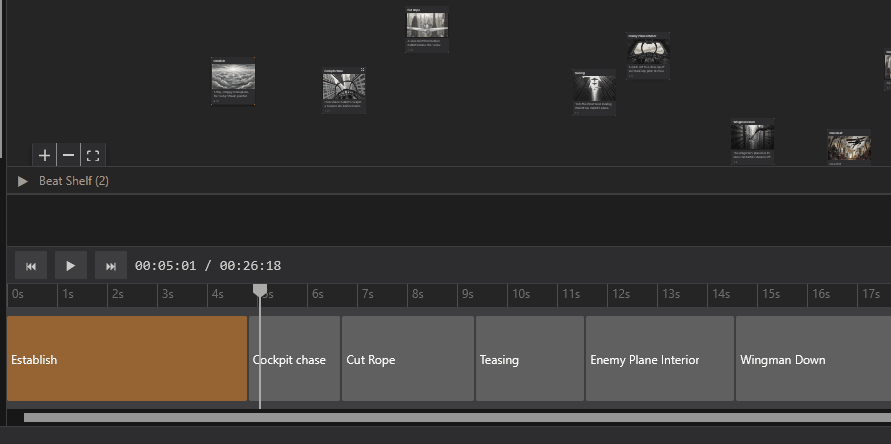Click the zoom out minus button
891x444 pixels.
click(68, 155)
